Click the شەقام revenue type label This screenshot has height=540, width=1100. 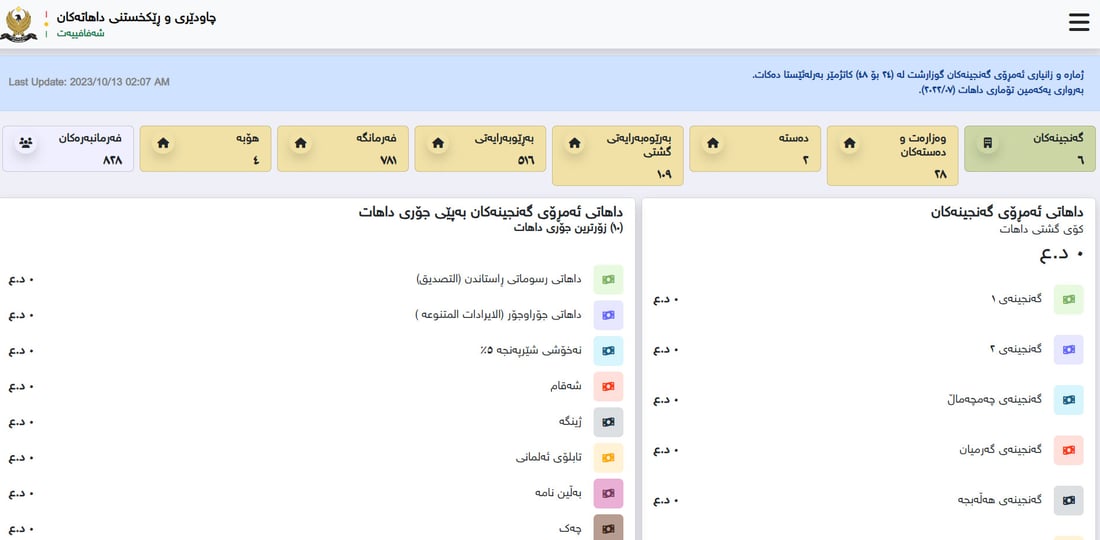pyautogui.click(x=566, y=386)
